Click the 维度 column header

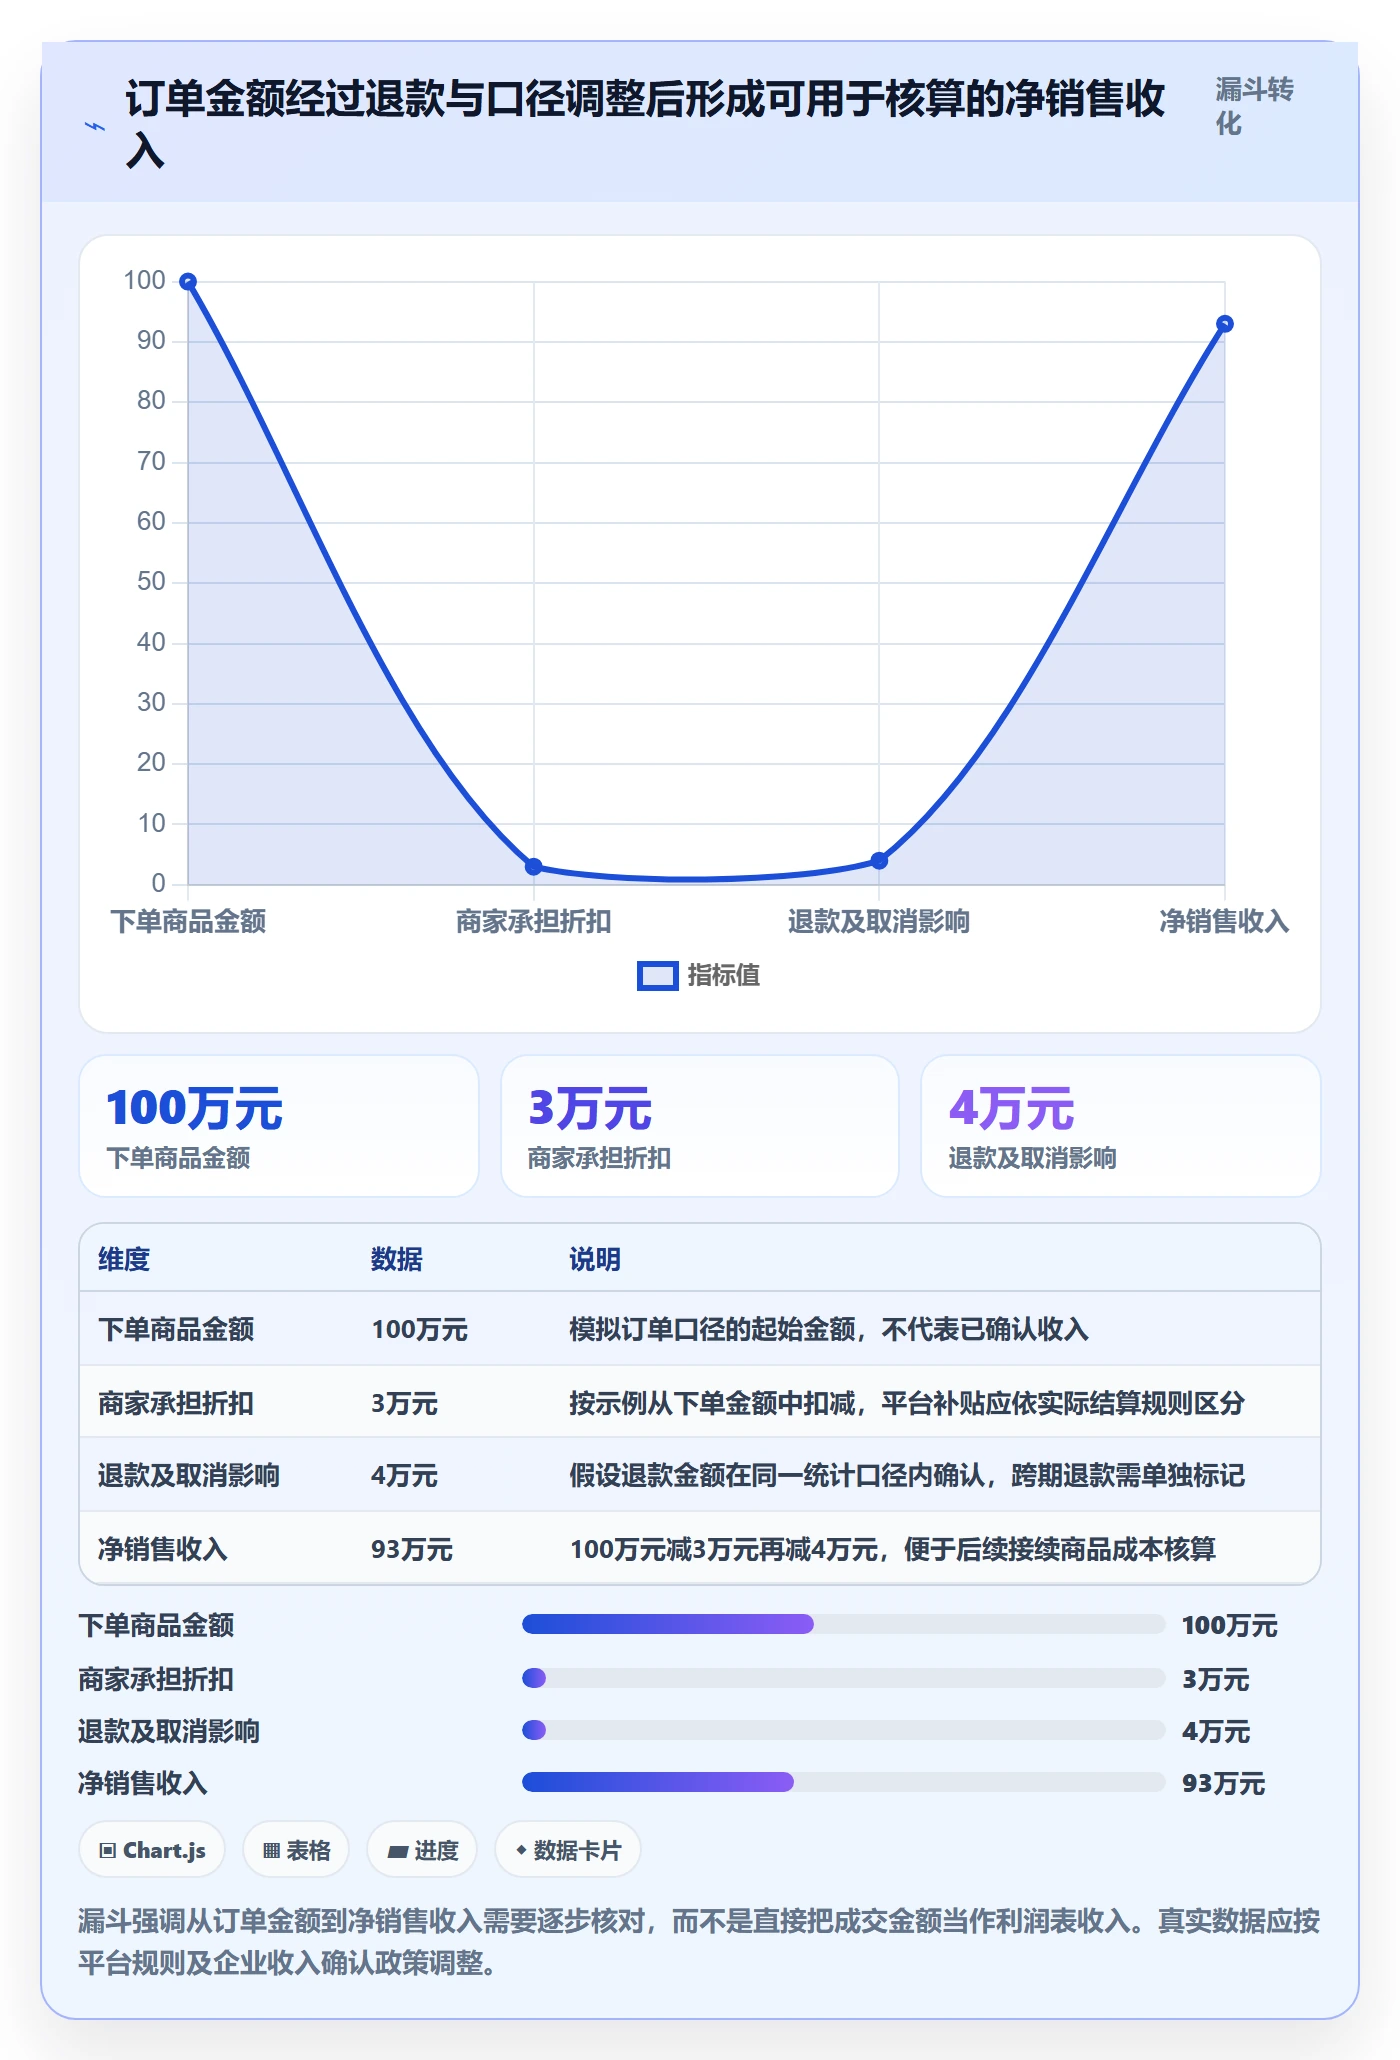click(124, 1259)
